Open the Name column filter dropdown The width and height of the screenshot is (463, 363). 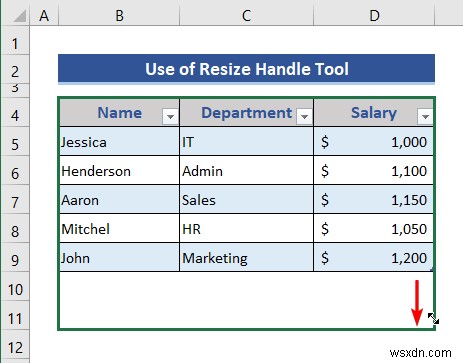point(170,117)
